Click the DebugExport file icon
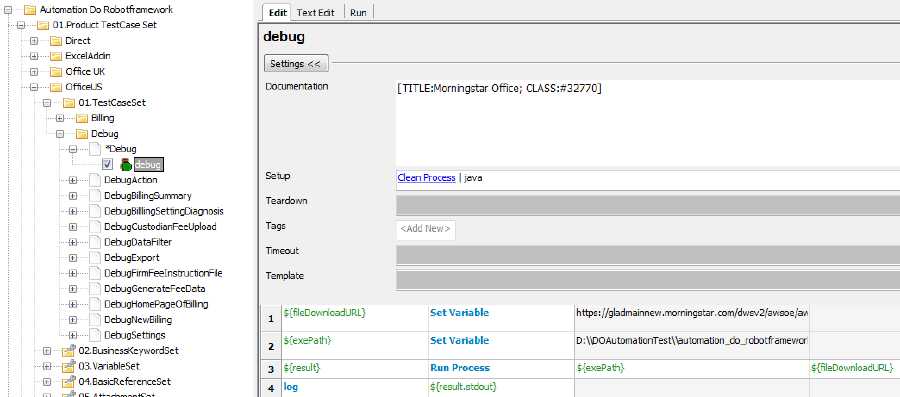Screen dimensions: 900x397 [95, 258]
